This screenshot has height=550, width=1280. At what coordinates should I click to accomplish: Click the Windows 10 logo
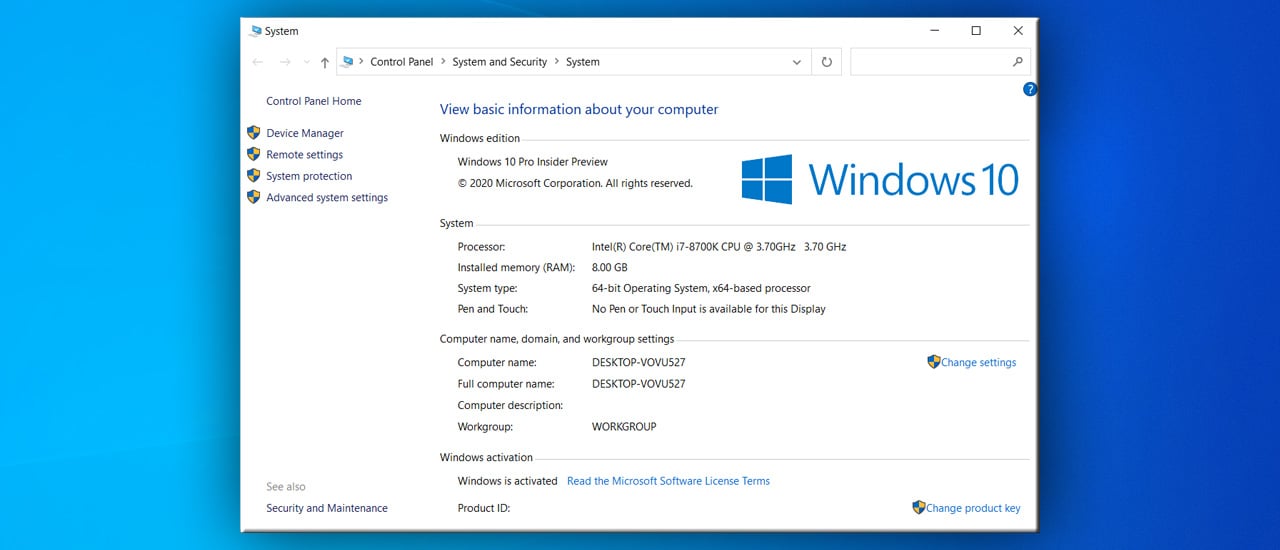[x=880, y=179]
